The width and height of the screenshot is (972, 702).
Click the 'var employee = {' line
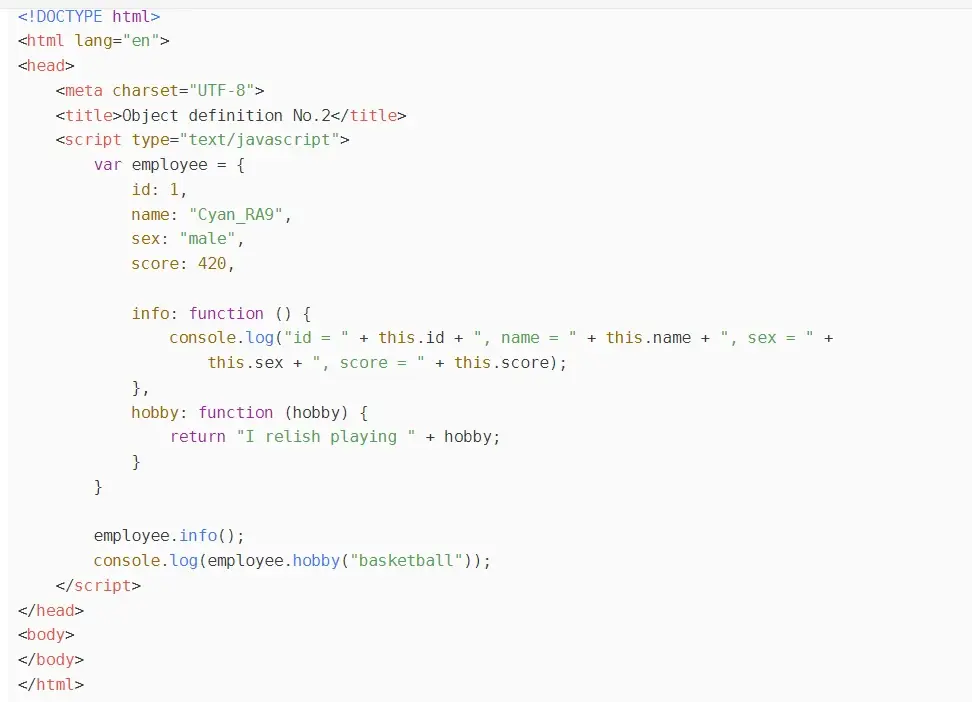[x=169, y=165]
